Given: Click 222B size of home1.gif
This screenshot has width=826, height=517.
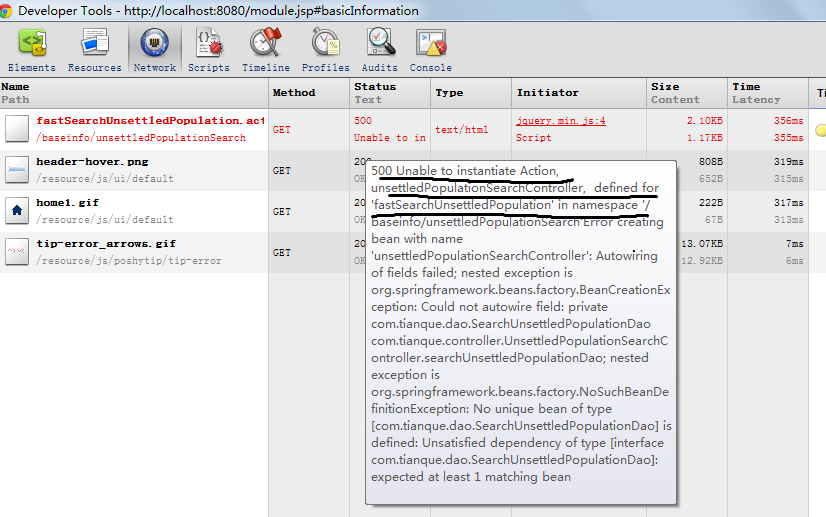Looking at the screenshot, I should click(x=711, y=203).
